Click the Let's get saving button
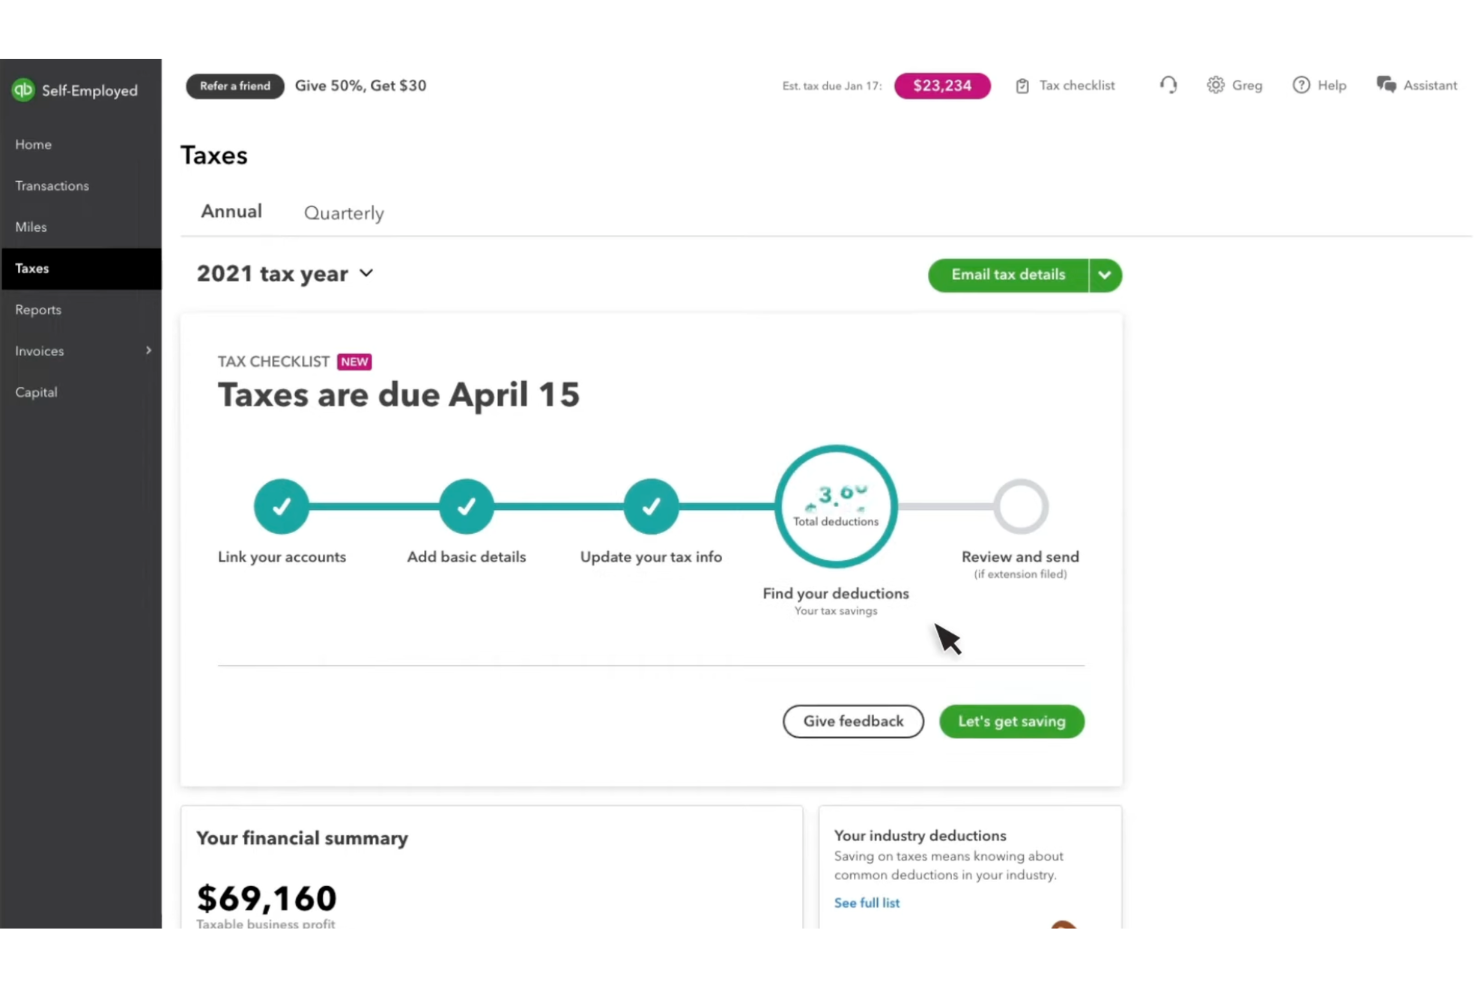The height and width of the screenshot is (987, 1480). pyautogui.click(x=1011, y=721)
